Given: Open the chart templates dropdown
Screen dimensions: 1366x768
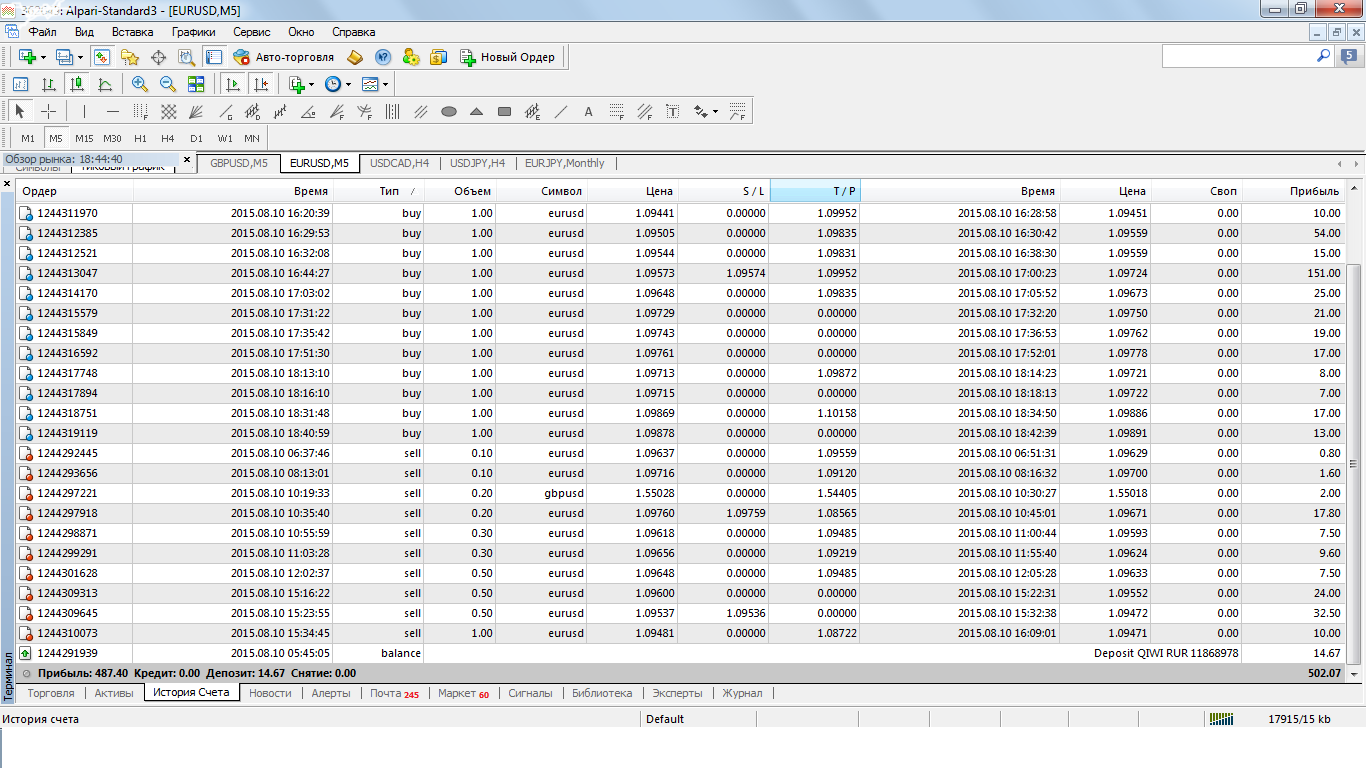Looking at the screenshot, I should coord(385,85).
